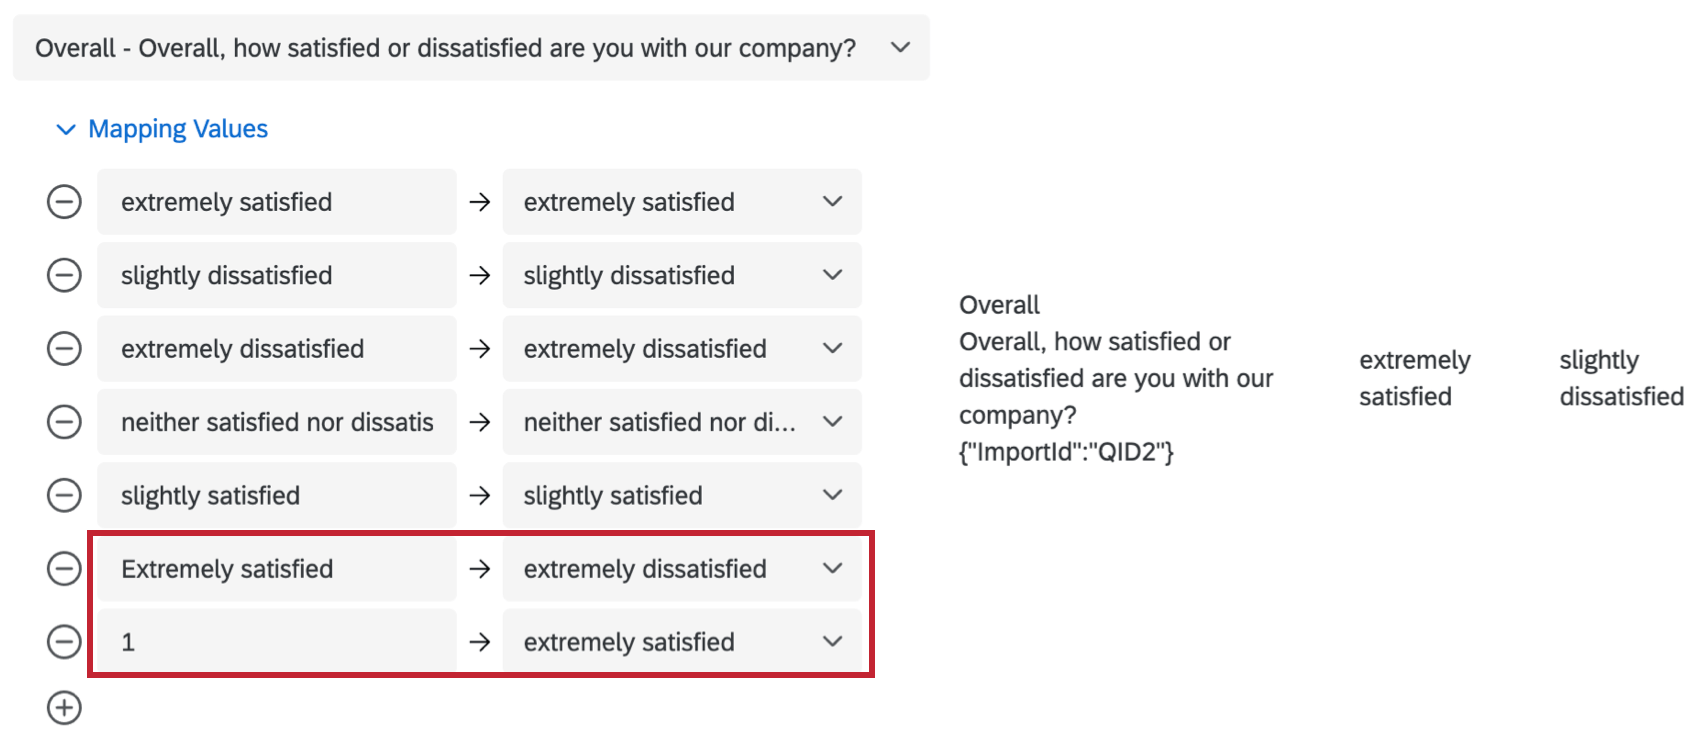Edit the 'neither satisfied nor dissatis' source field
1700x750 pixels.
[x=276, y=422]
